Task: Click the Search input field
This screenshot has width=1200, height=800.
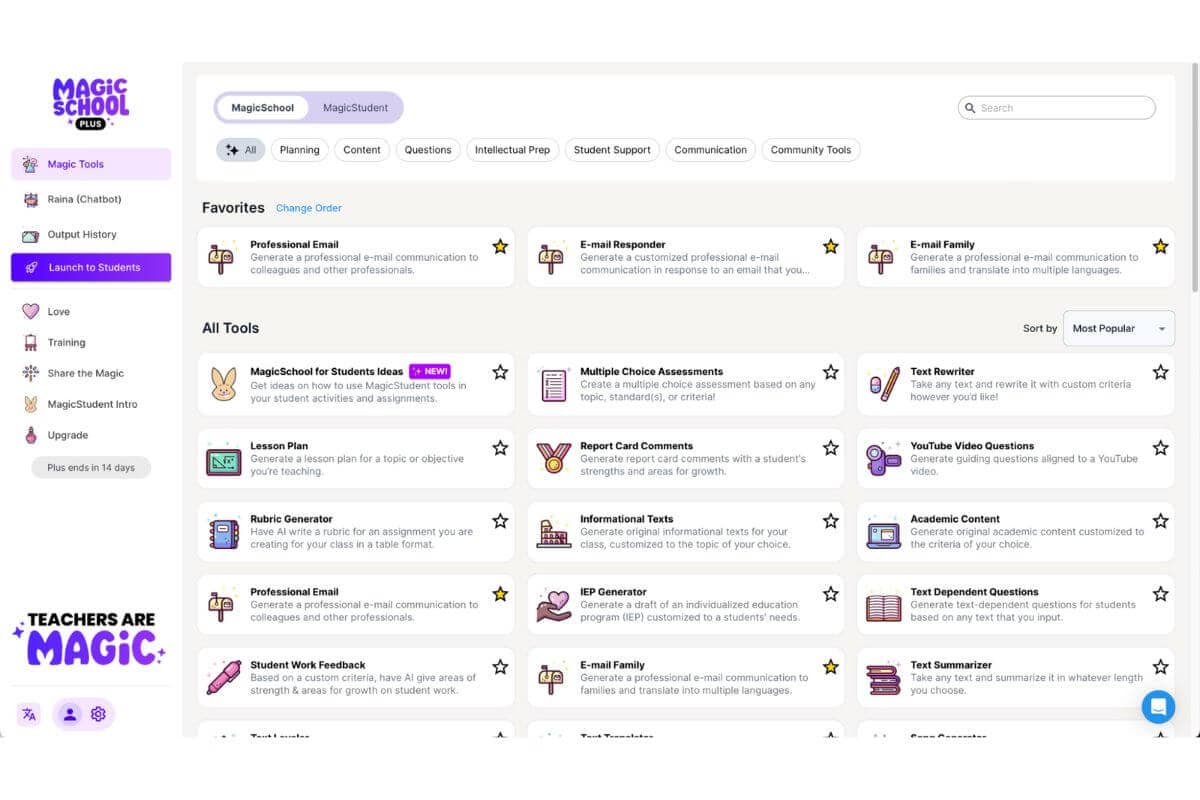Action: pyautogui.click(x=1056, y=108)
